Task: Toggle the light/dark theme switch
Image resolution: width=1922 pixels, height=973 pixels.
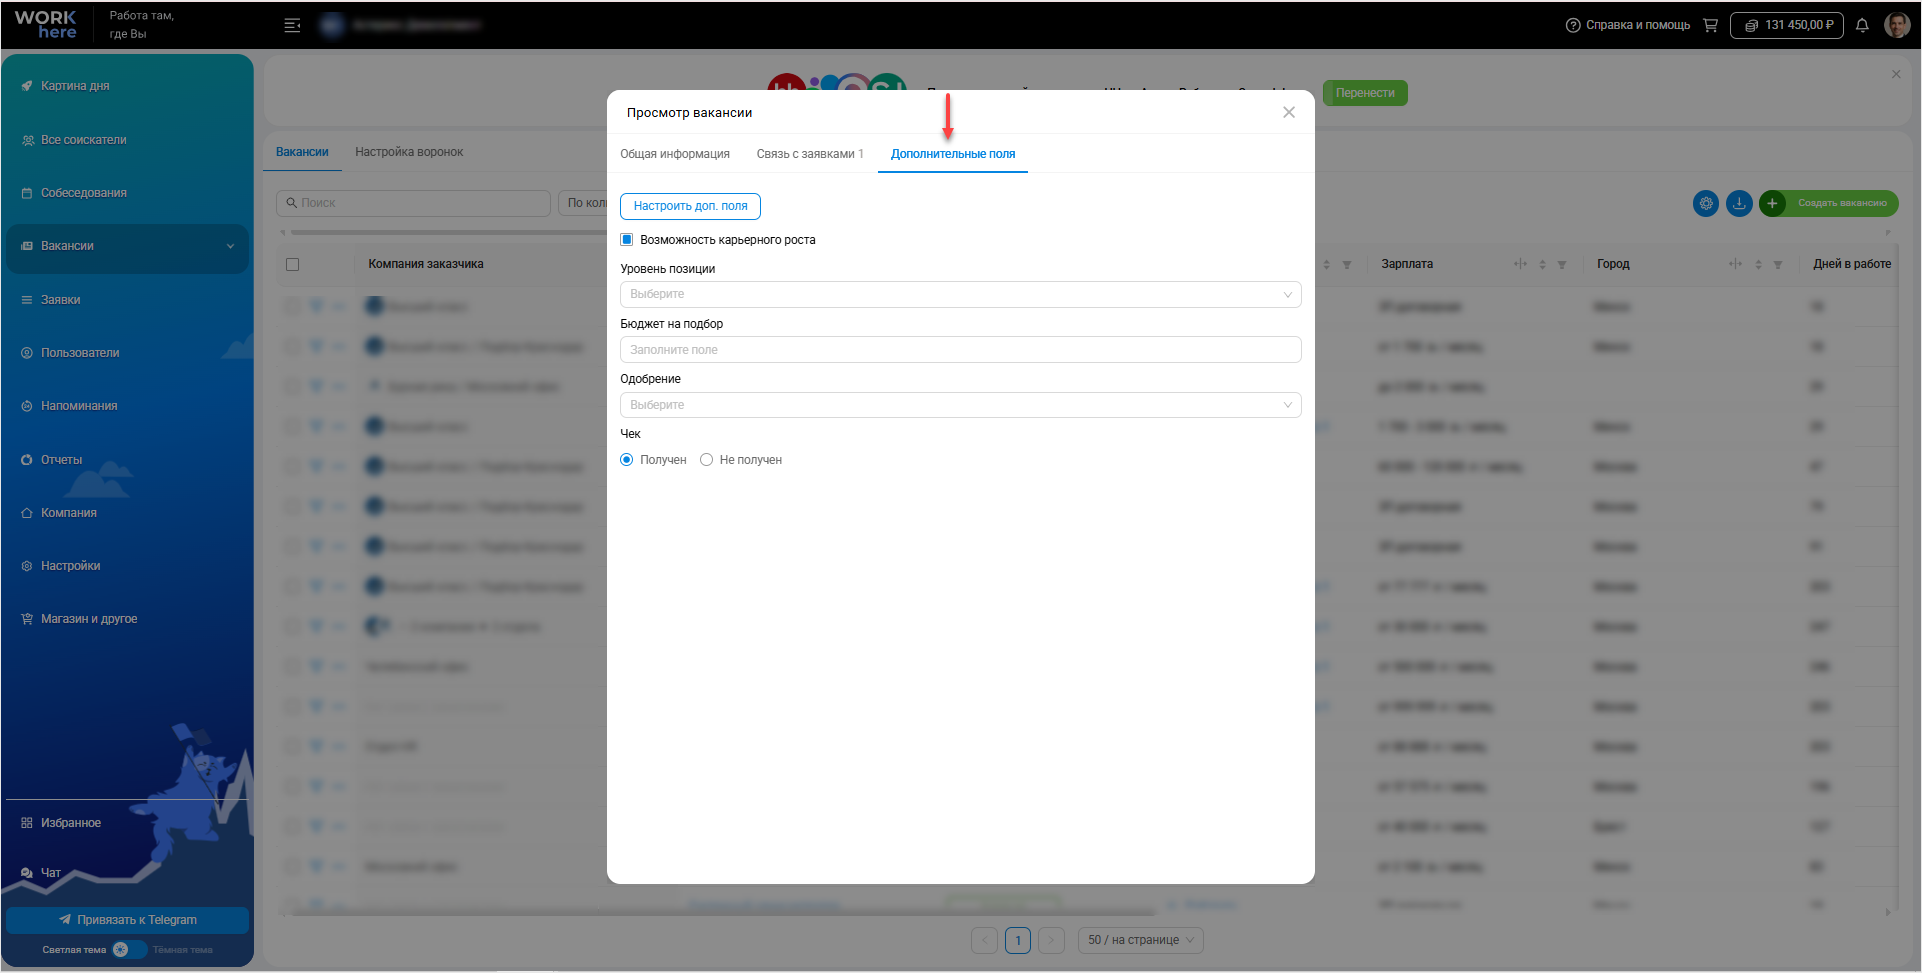Action: (128, 950)
